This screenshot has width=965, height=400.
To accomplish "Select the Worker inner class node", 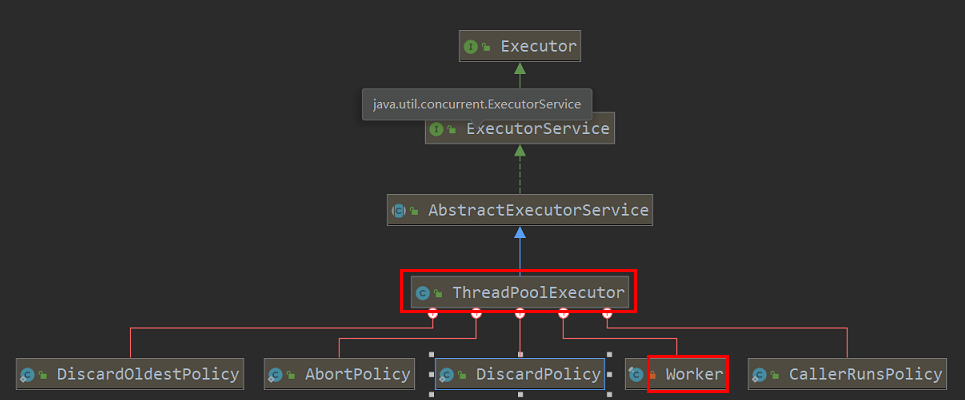I will (676, 374).
